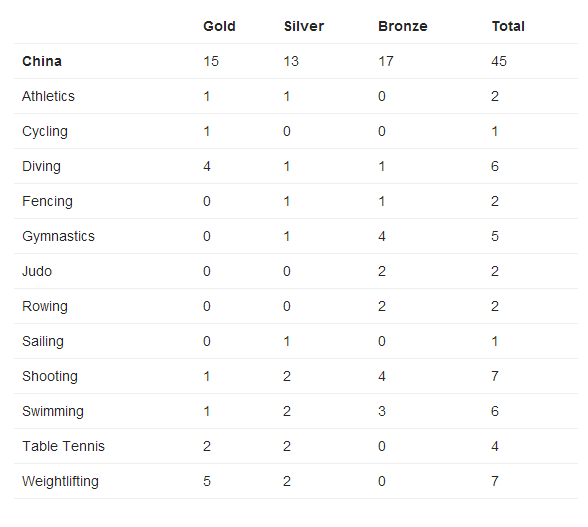Screen dimensions: 588x527
Task: Click the Cycling row label
Action: tap(45, 132)
